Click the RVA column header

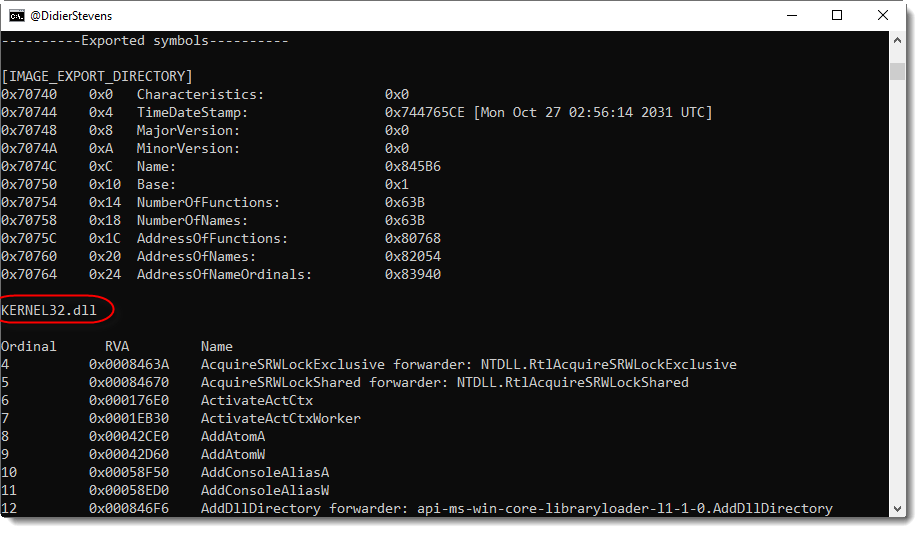(x=117, y=346)
